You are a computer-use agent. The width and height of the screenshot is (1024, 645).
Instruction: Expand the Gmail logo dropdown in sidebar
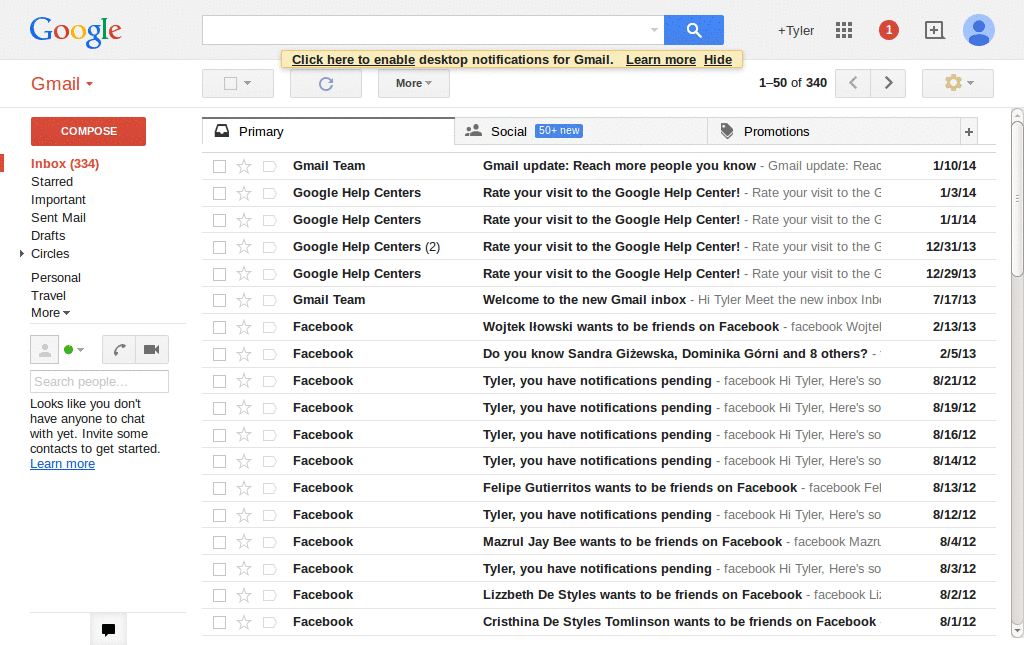click(88, 84)
